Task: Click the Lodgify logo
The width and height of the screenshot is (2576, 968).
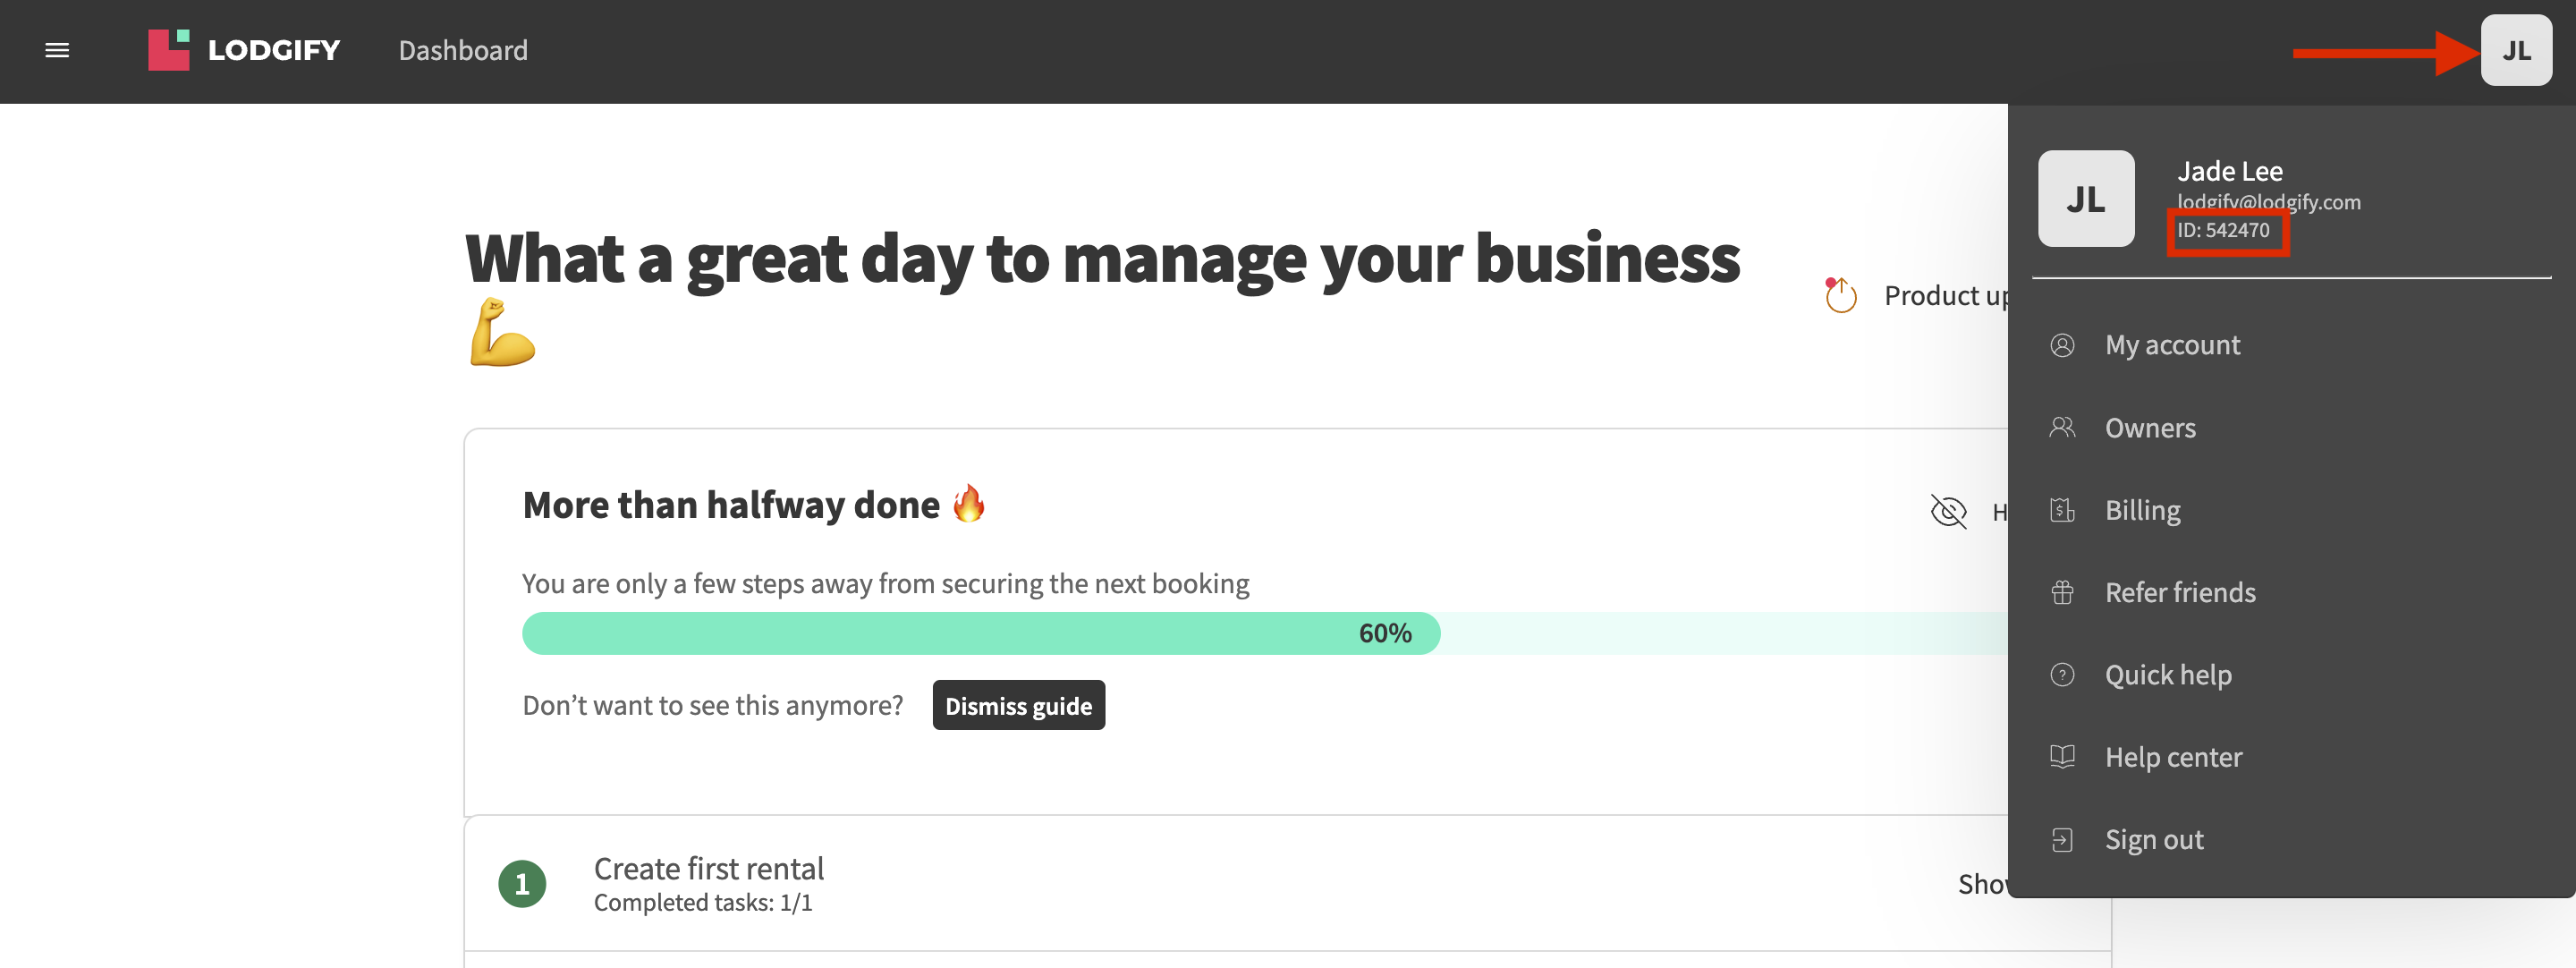Action: [244, 50]
